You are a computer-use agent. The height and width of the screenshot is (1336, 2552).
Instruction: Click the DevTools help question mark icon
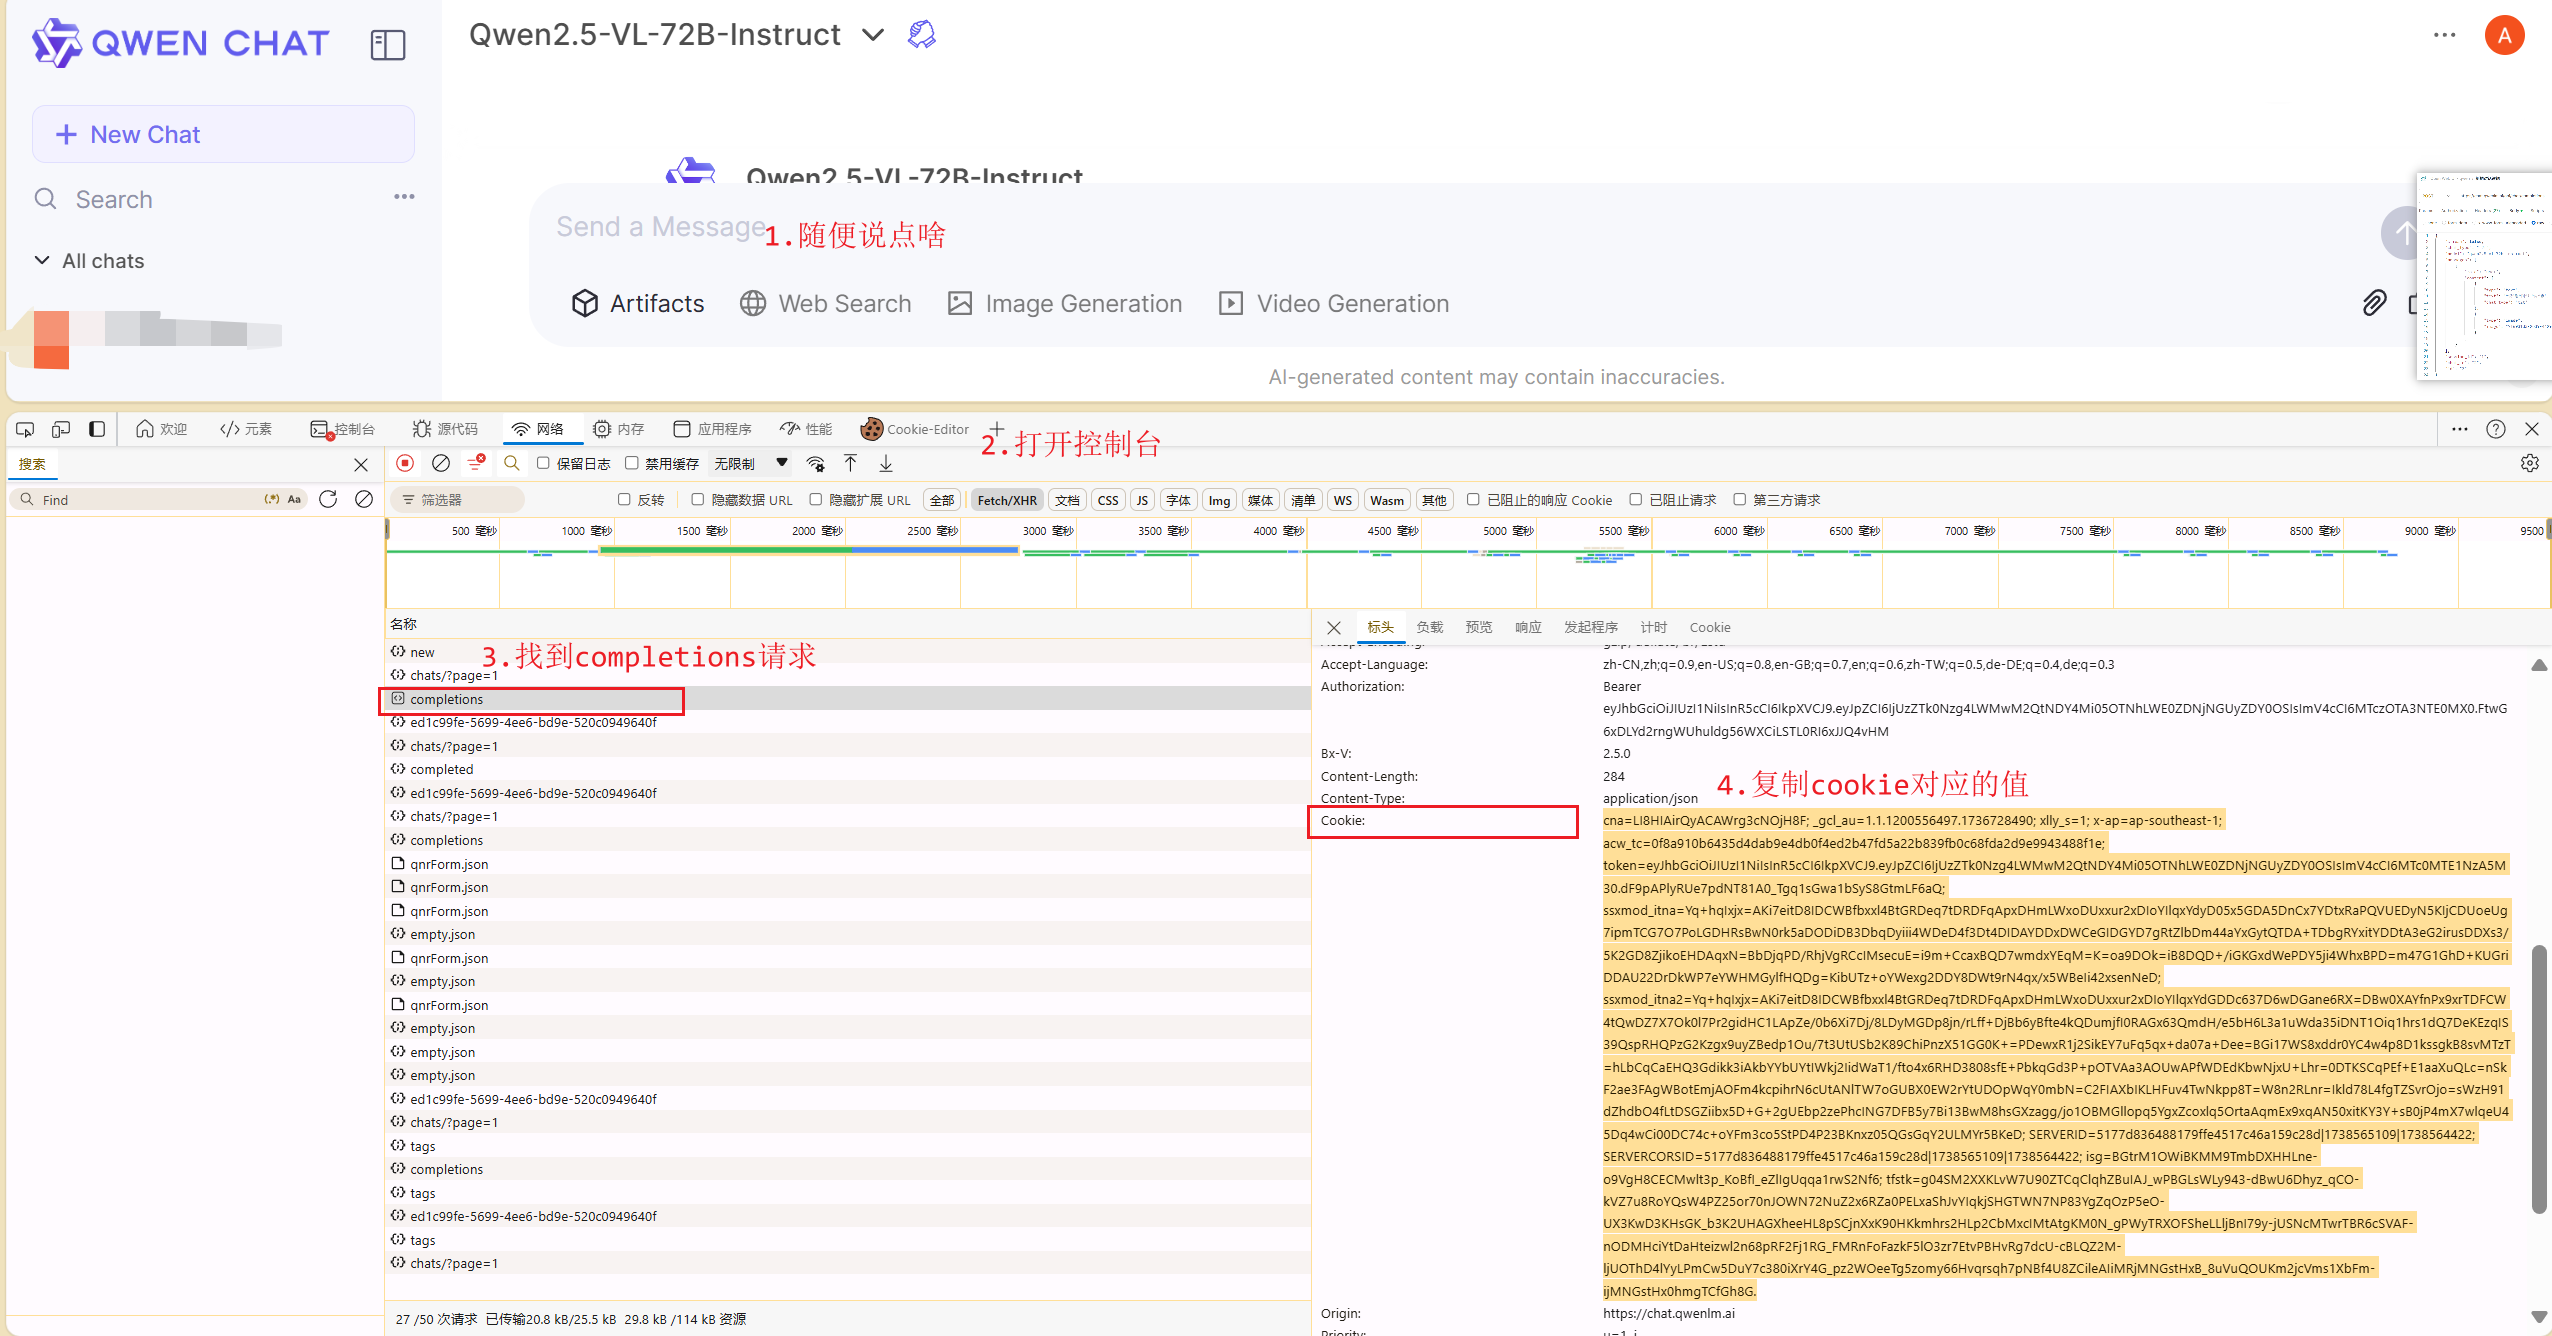[x=2496, y=429]
